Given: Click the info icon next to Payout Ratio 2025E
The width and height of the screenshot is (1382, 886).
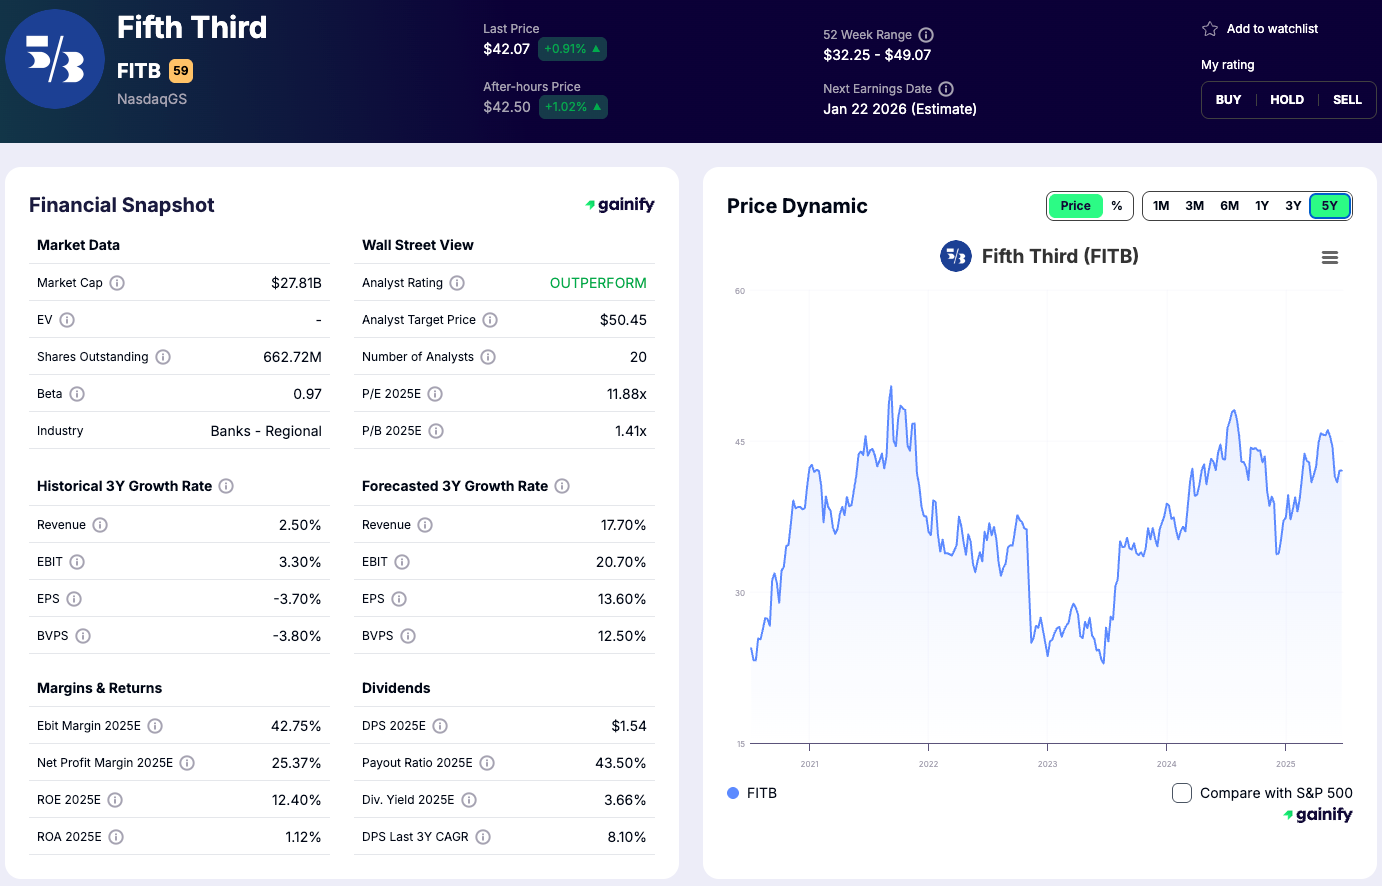Looking at the screenshot, I should [487, 763].
